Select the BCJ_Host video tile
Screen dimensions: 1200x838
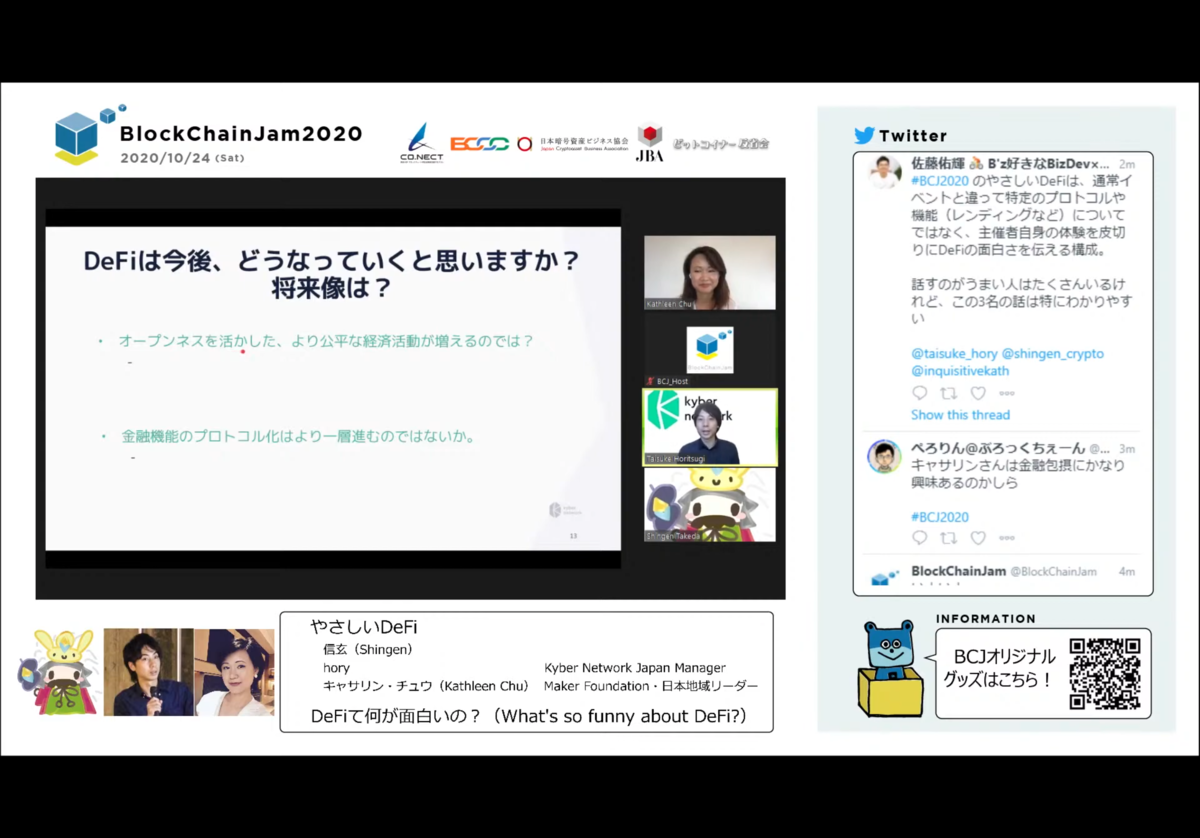tap(709, 350)
